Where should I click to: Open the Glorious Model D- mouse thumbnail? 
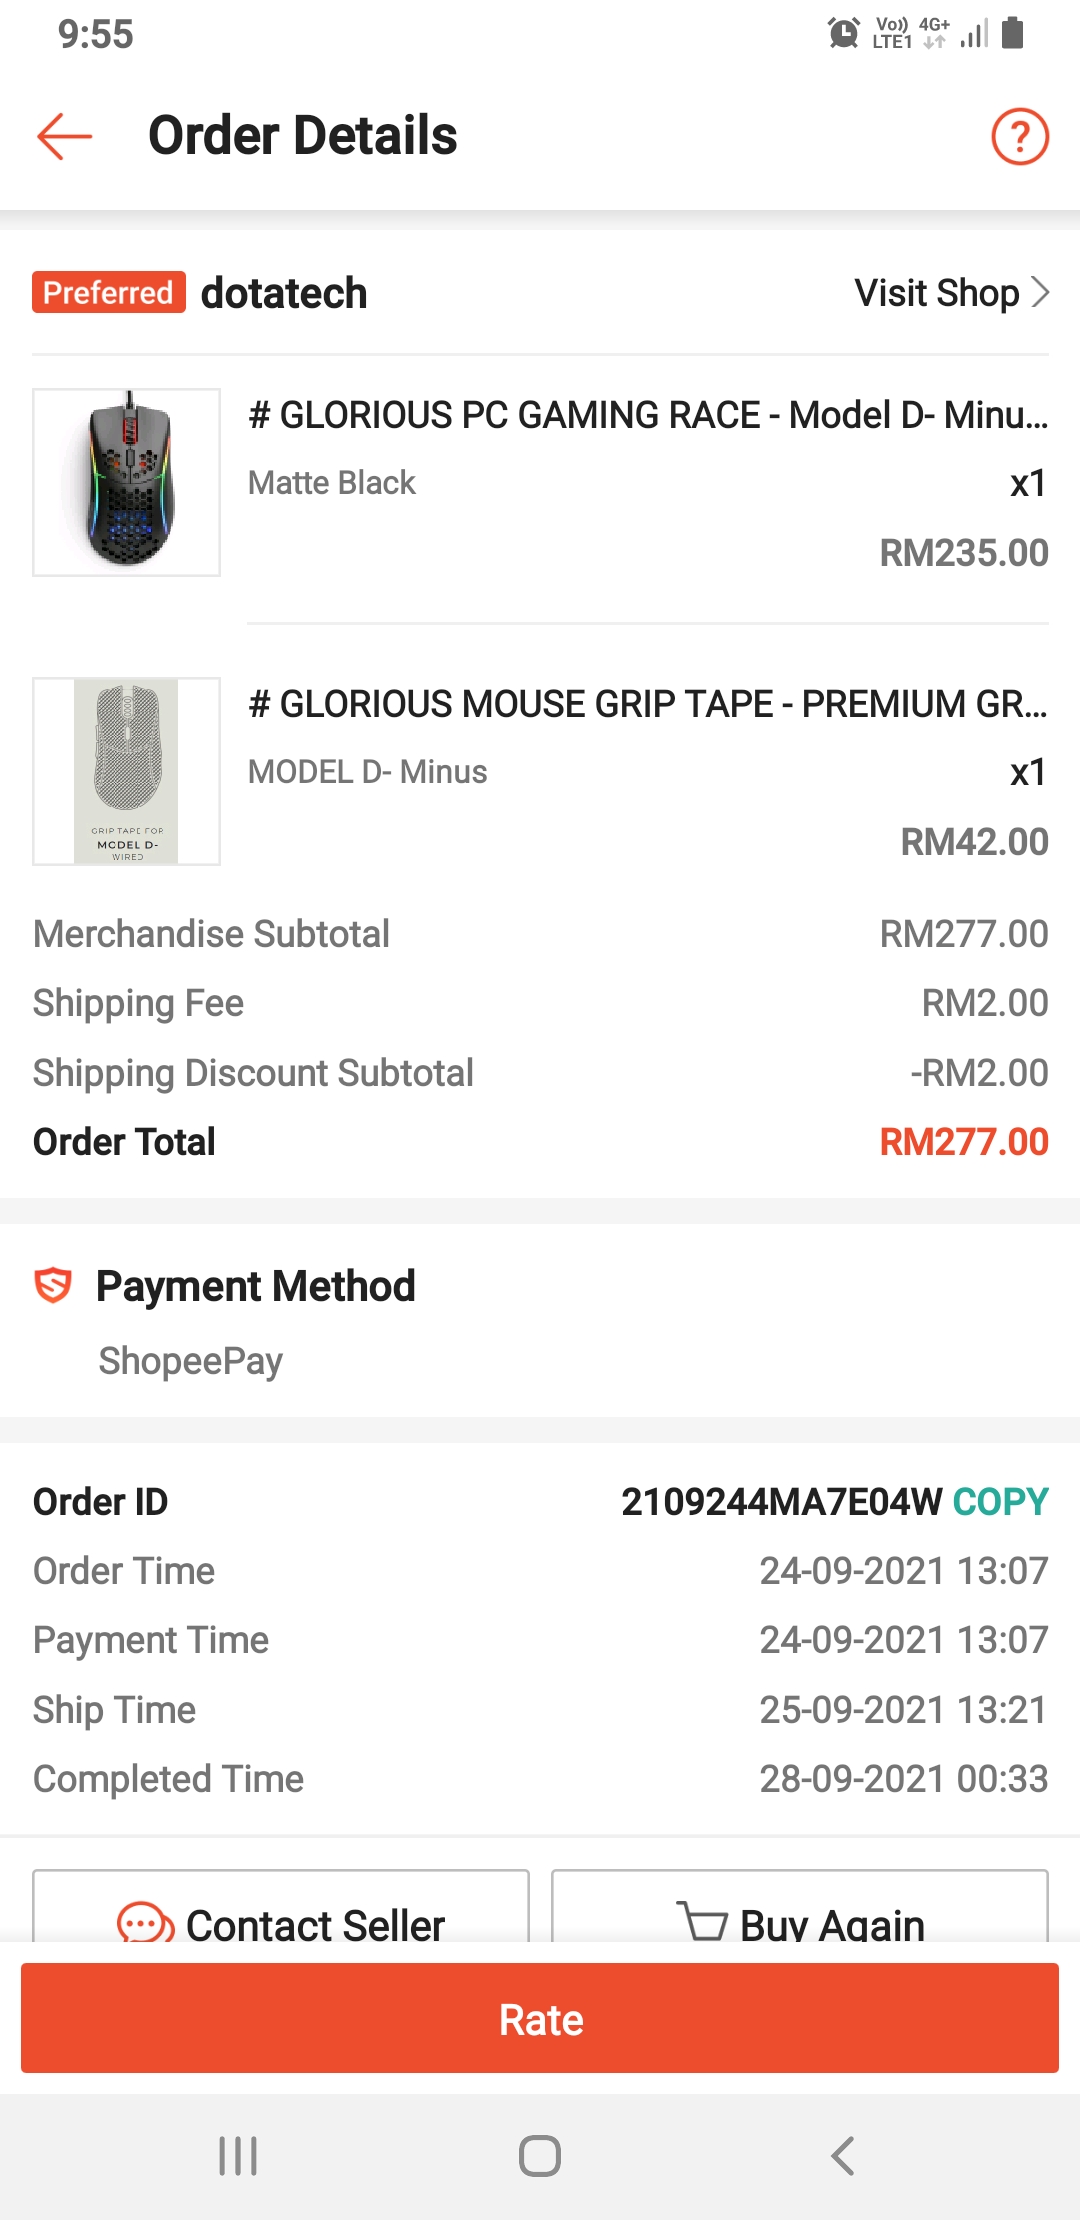[x=126, y=482]
